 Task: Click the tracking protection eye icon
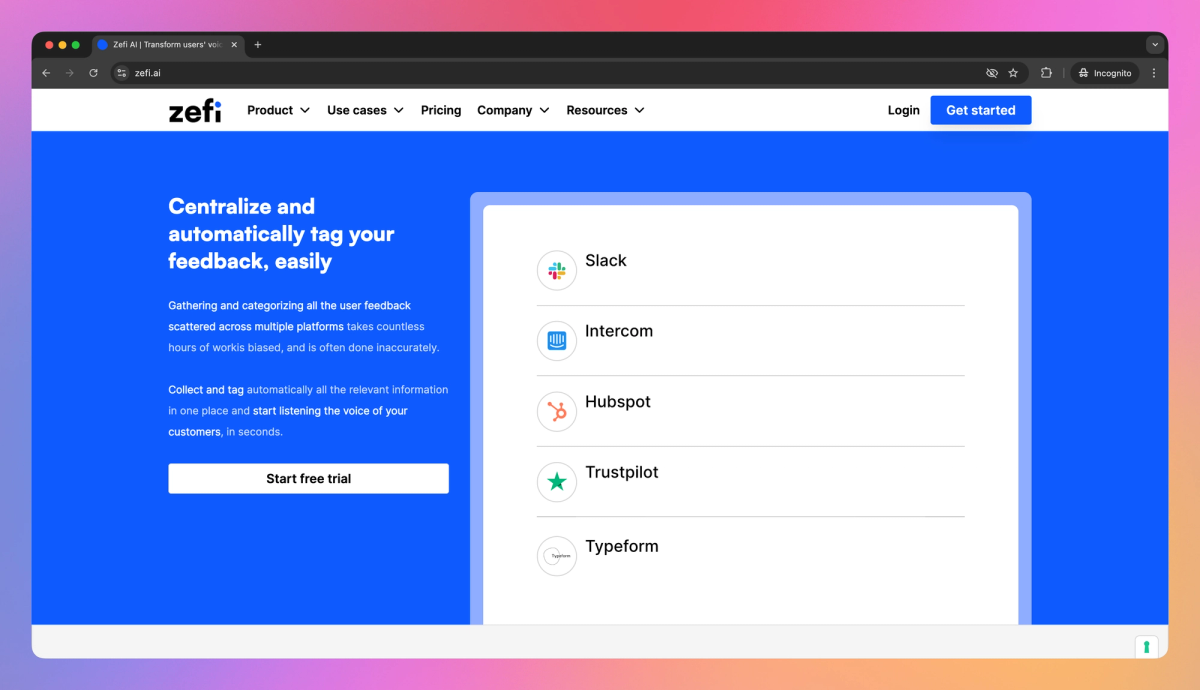(992, 73)
